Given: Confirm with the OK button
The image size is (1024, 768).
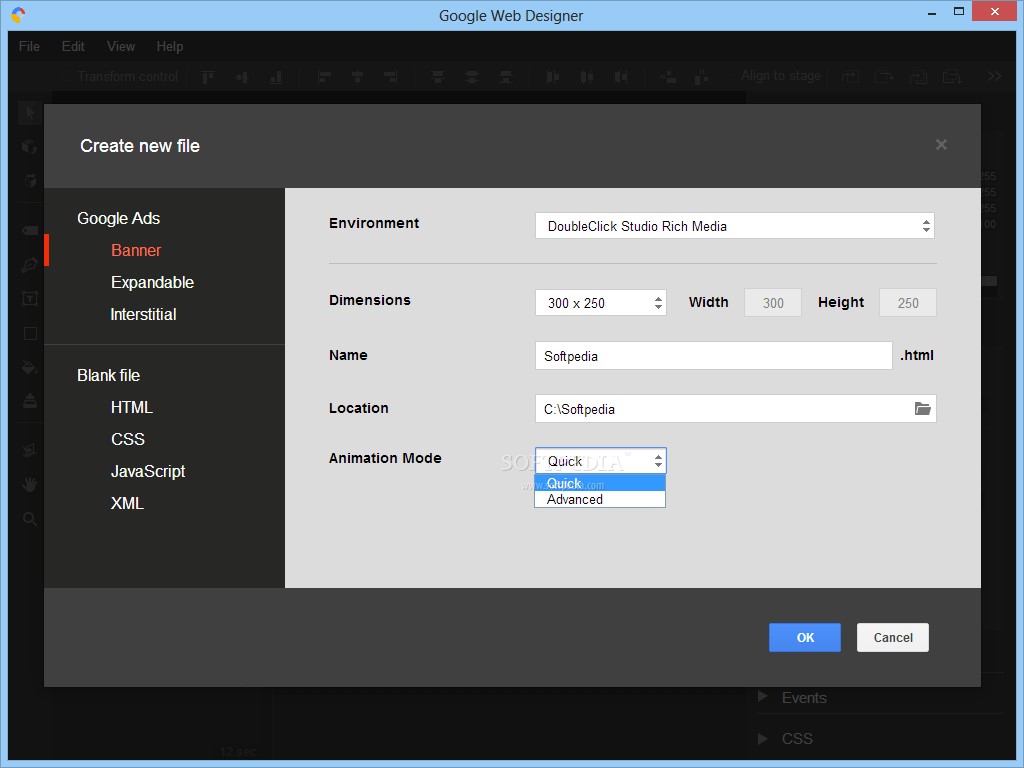Looking at the screenshot, I should (x=804, y=637).
